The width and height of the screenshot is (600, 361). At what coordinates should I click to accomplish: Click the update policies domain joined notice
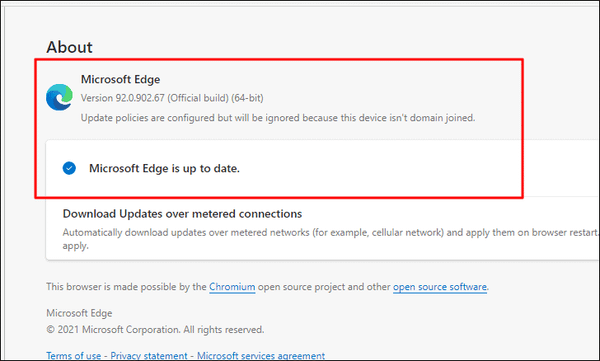point(278,118)
